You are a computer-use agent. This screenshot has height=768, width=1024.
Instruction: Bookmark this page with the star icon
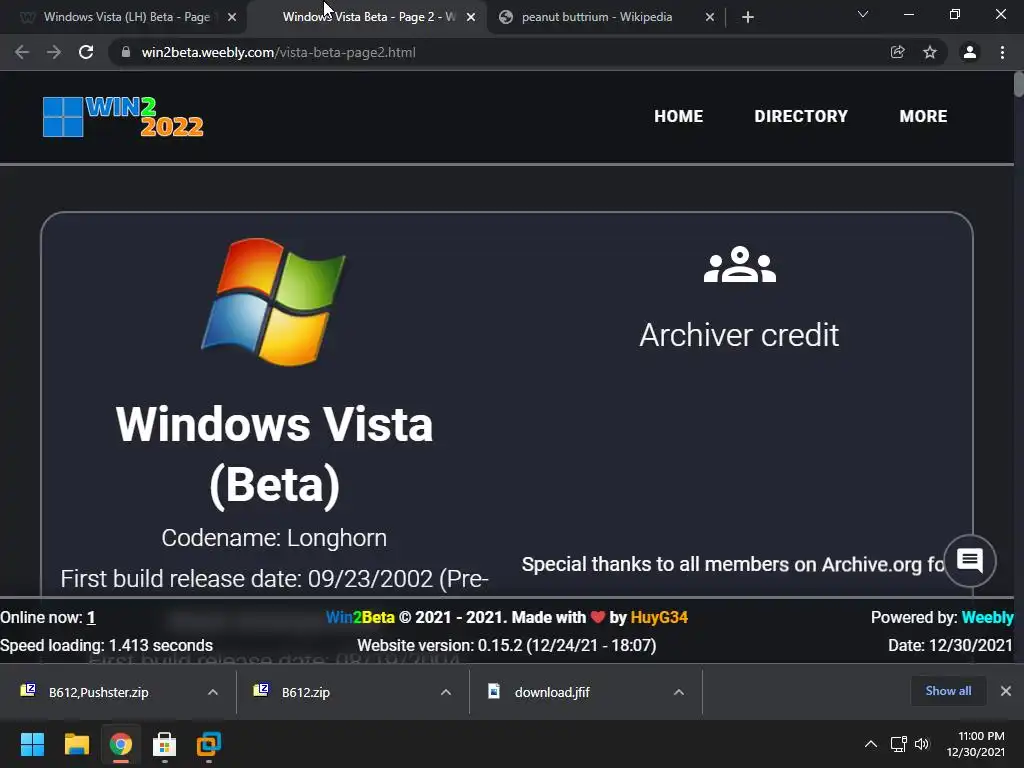tap(930, 52)
